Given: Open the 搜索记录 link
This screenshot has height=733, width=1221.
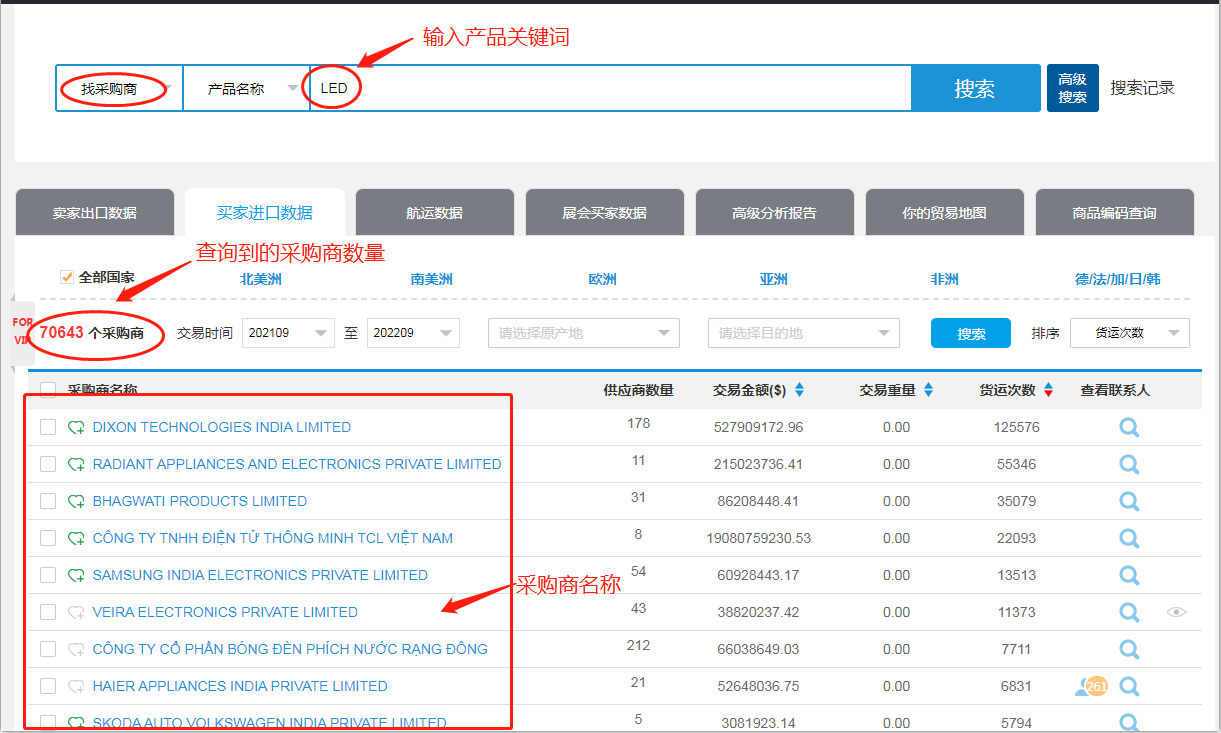Looking at the screenshot, I should (1142, 88).
